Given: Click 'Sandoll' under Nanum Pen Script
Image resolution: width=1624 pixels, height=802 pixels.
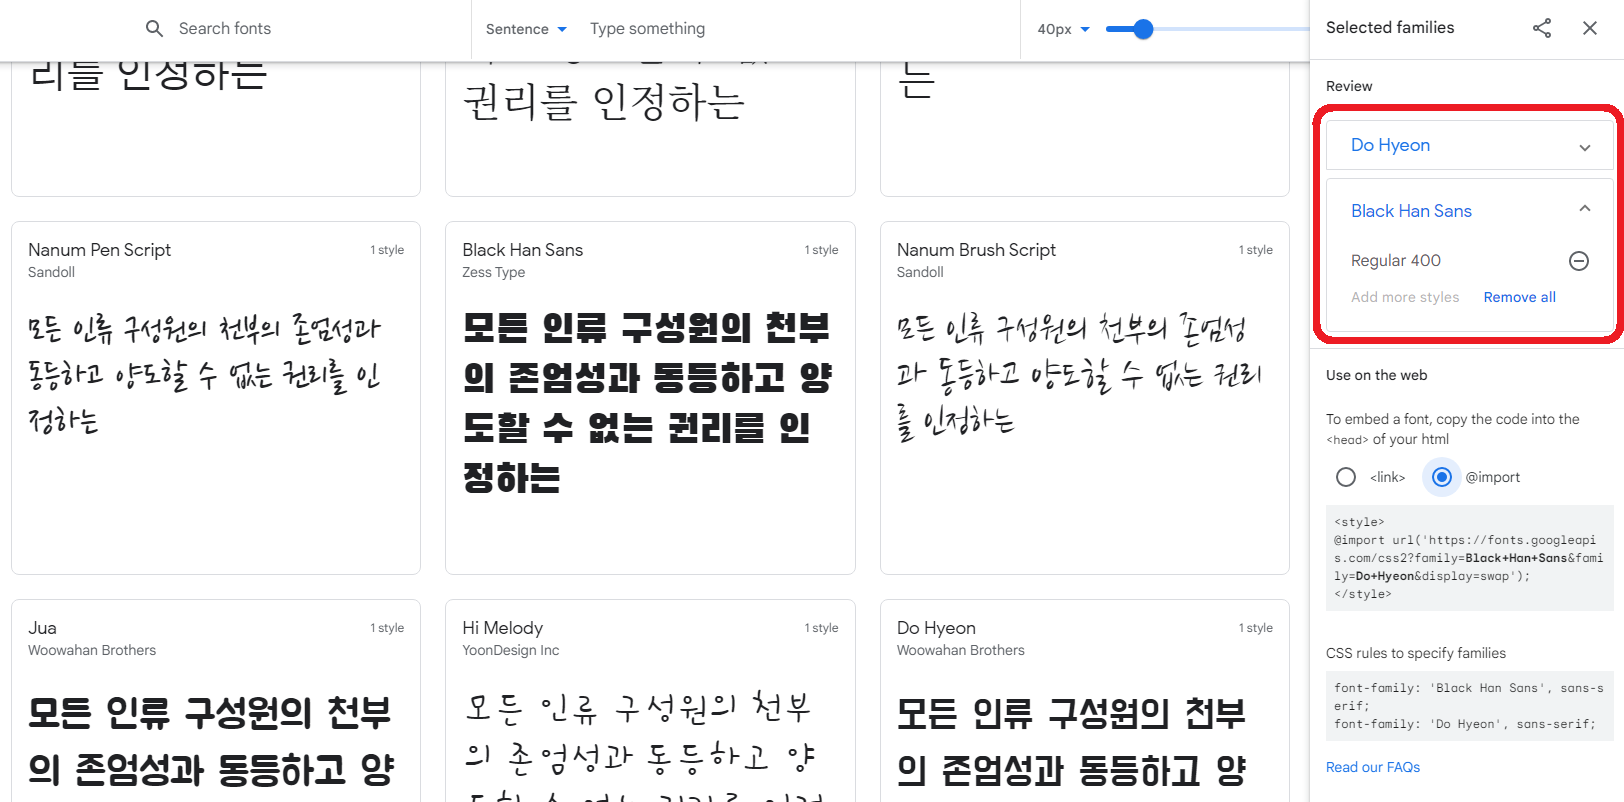Looking at the screenshot, I should [x=51, y=272].
